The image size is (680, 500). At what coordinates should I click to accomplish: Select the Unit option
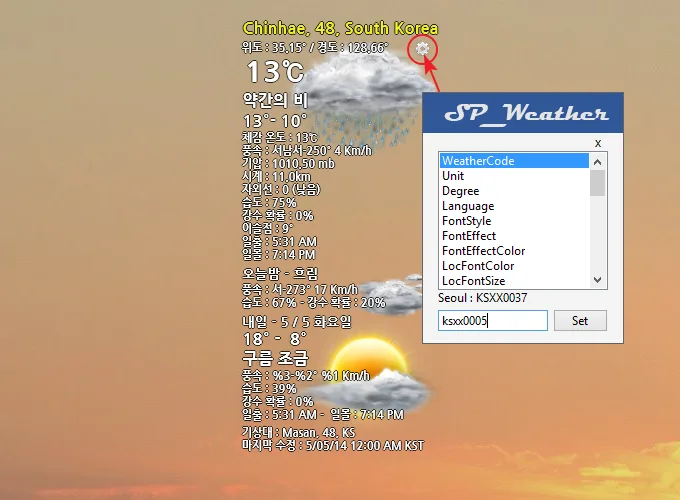click(514, 176)
